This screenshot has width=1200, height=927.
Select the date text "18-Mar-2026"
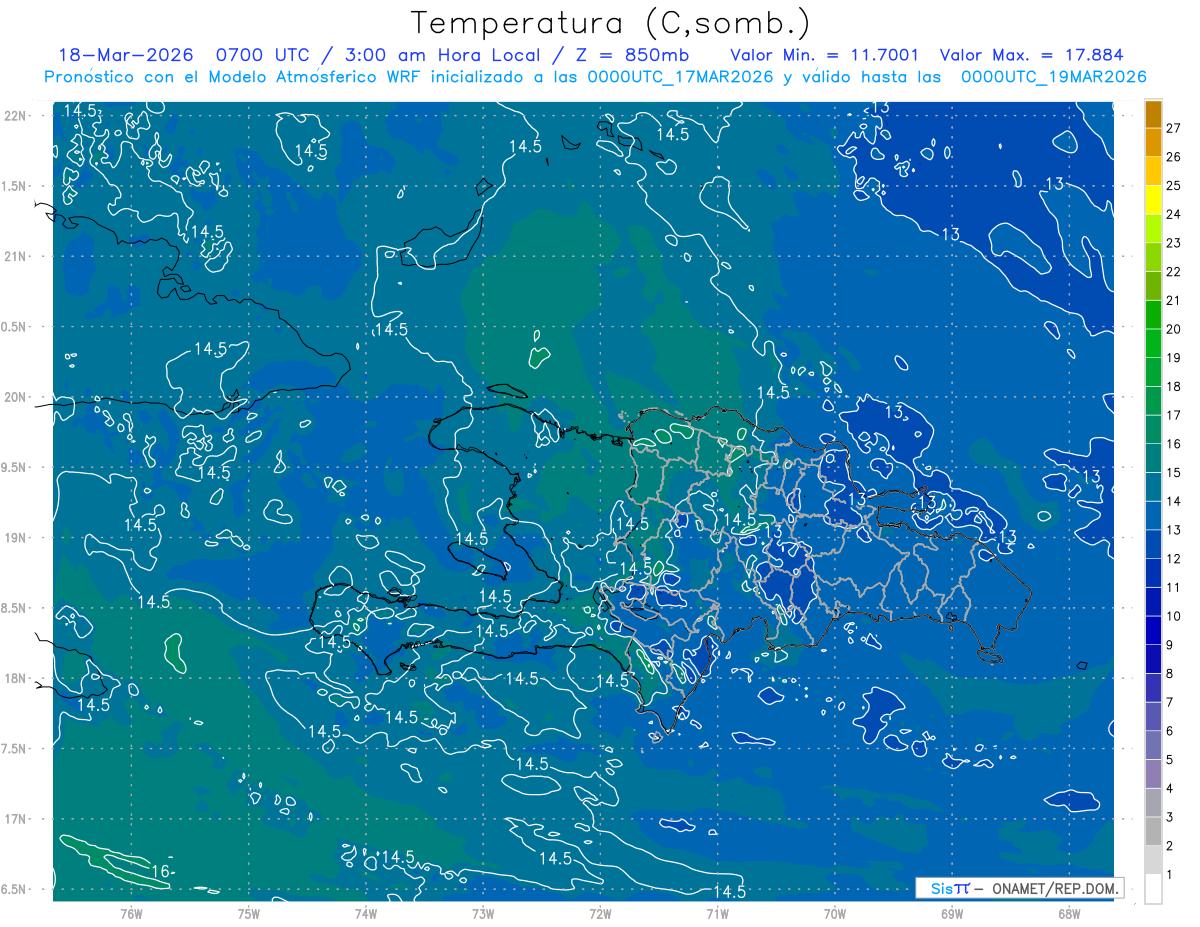point(125,55)
